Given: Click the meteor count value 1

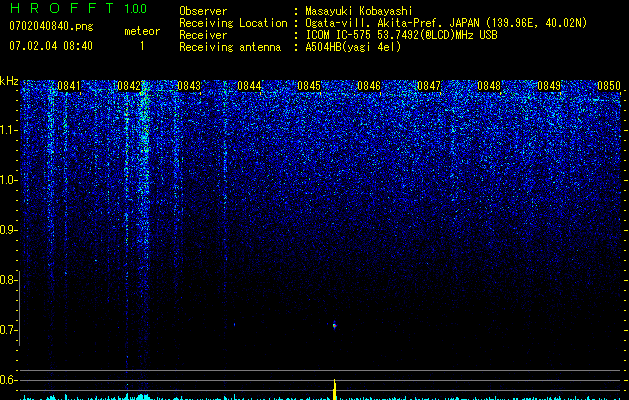Looking at the screenshot, I should (x=142, y=46).
